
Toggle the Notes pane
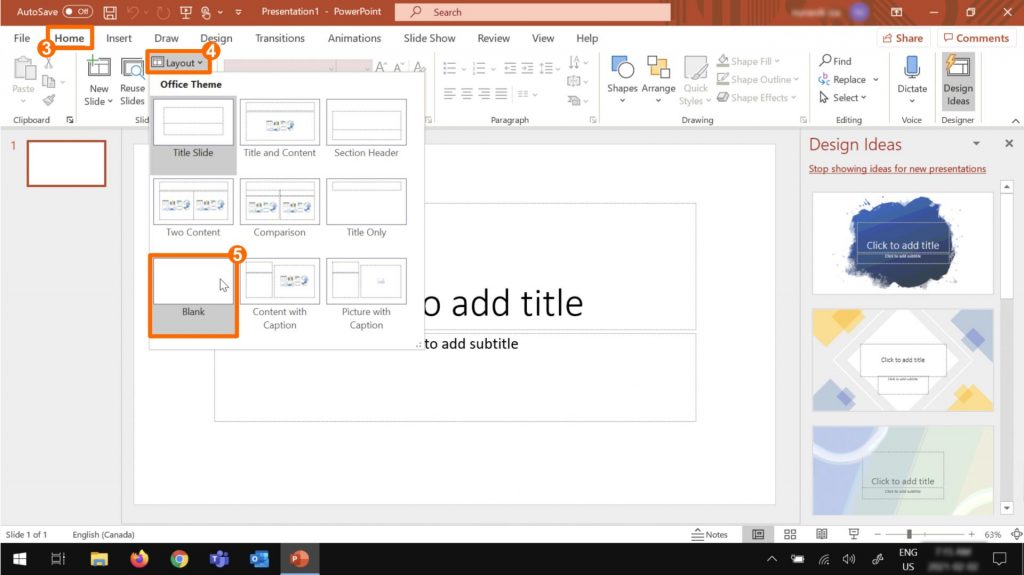pos(710,535)
